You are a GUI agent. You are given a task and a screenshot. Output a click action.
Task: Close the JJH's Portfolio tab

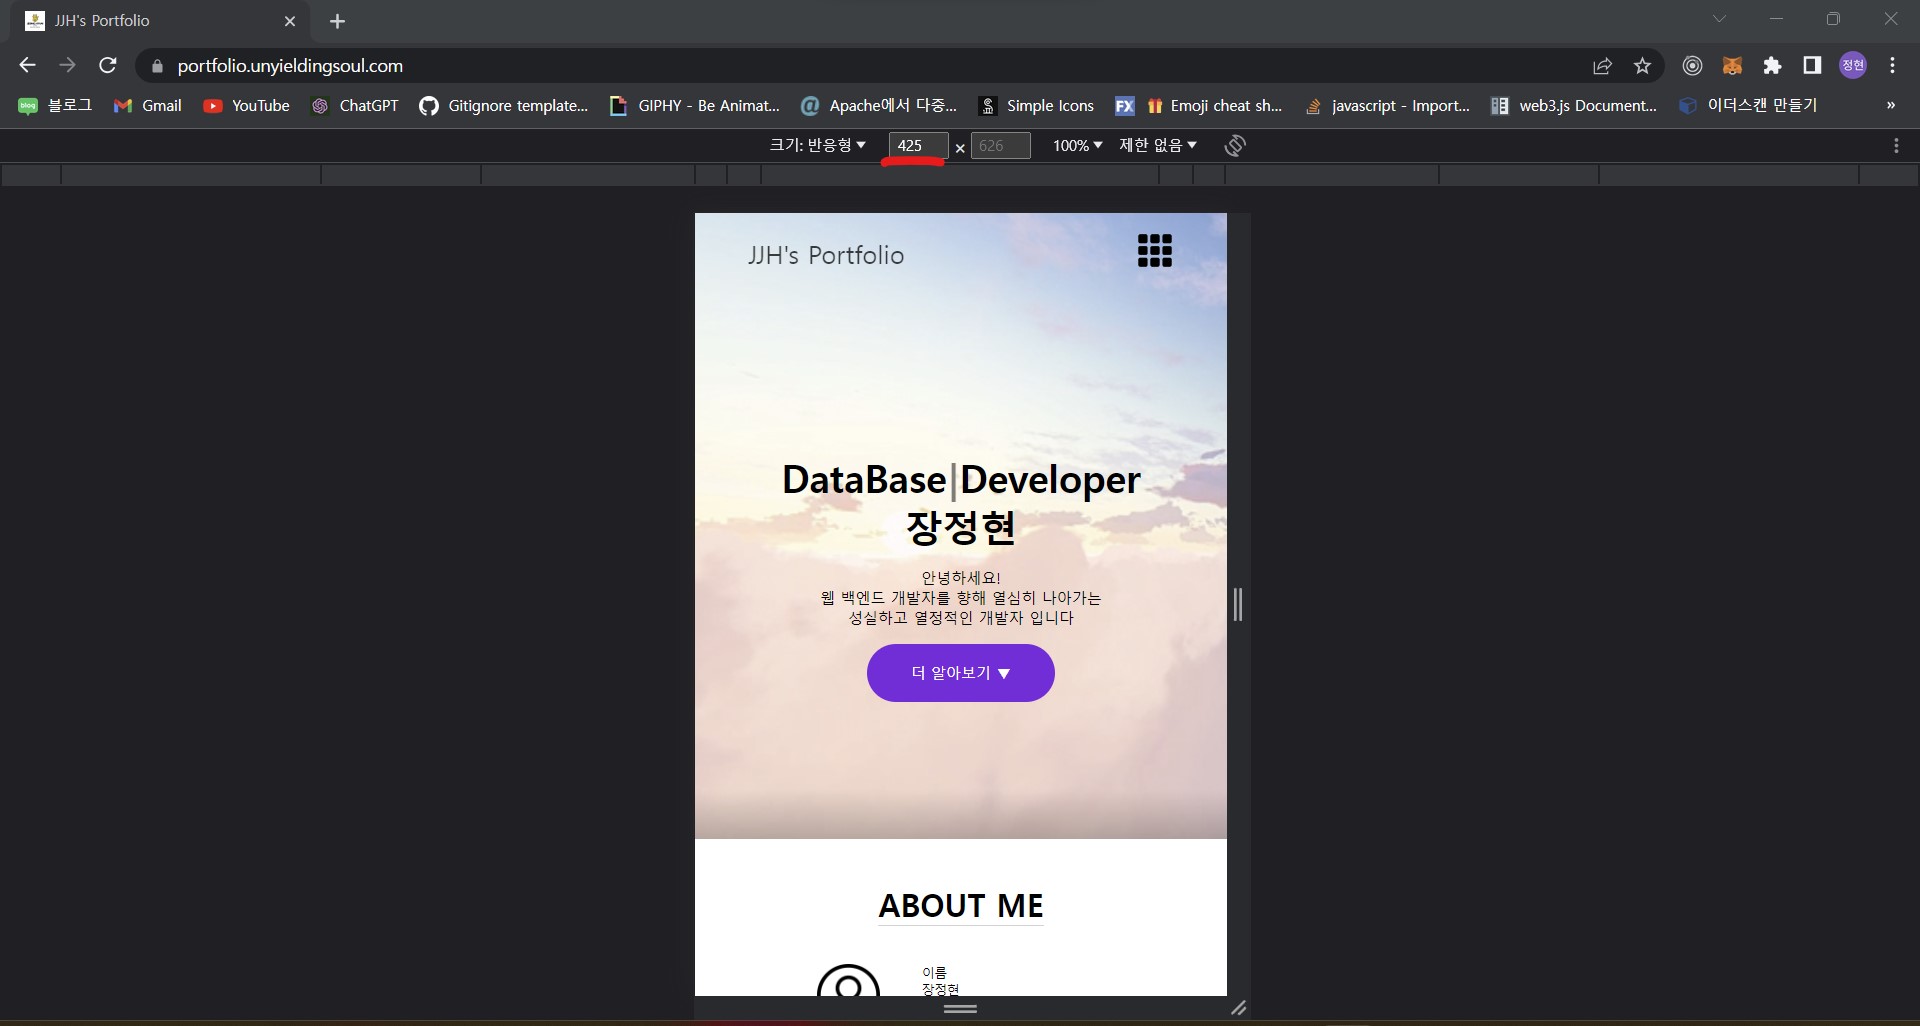click(290, 21)
